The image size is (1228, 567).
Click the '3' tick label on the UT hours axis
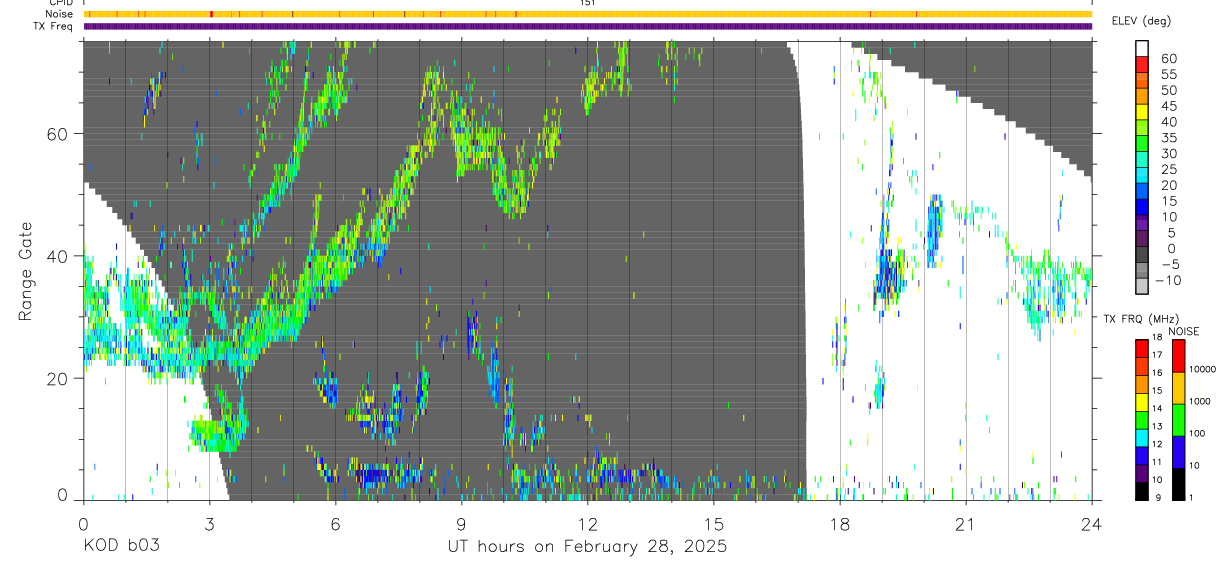pos(209,524)
